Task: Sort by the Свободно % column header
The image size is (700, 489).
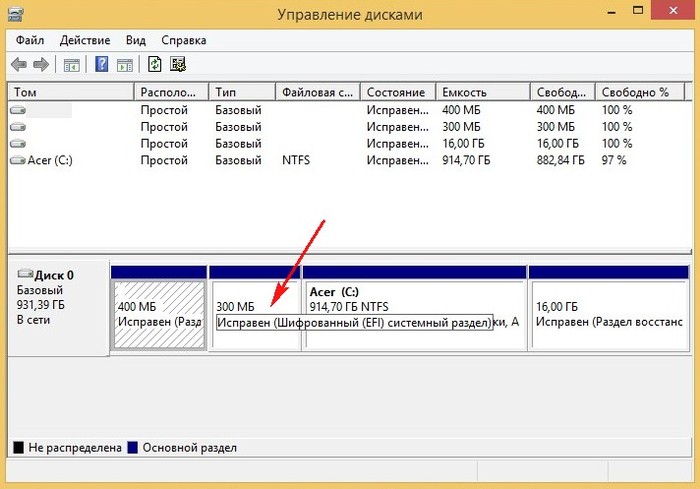Action: click(x=640, y=92)
